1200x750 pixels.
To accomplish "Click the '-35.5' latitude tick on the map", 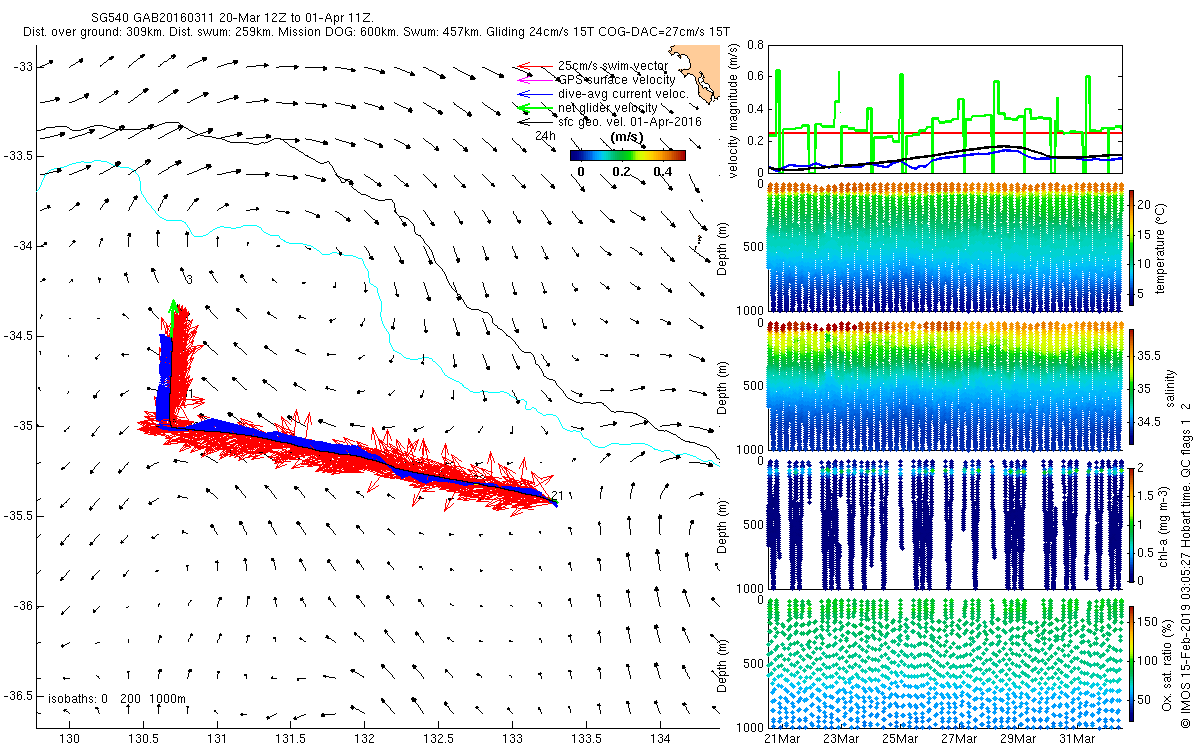I will [x=19, y=516].
